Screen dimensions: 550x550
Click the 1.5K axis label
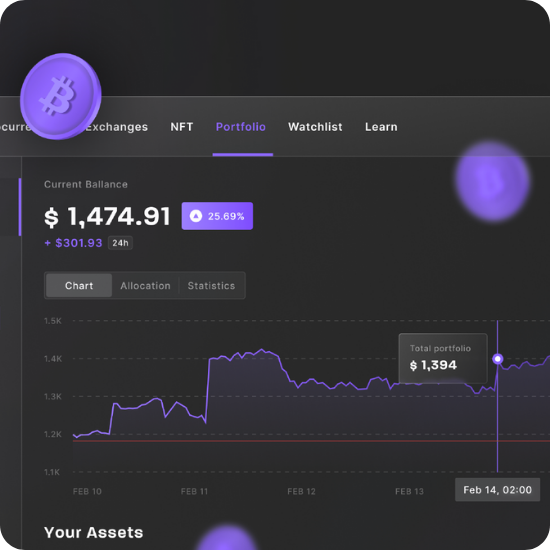click(53, 321)
